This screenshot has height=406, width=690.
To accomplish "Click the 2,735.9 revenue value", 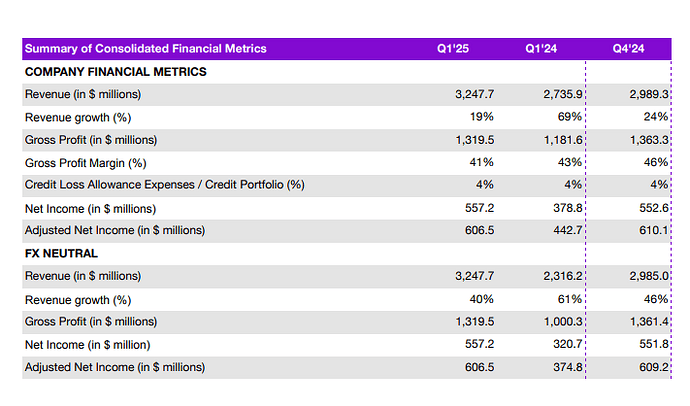I will coord(561,94).
